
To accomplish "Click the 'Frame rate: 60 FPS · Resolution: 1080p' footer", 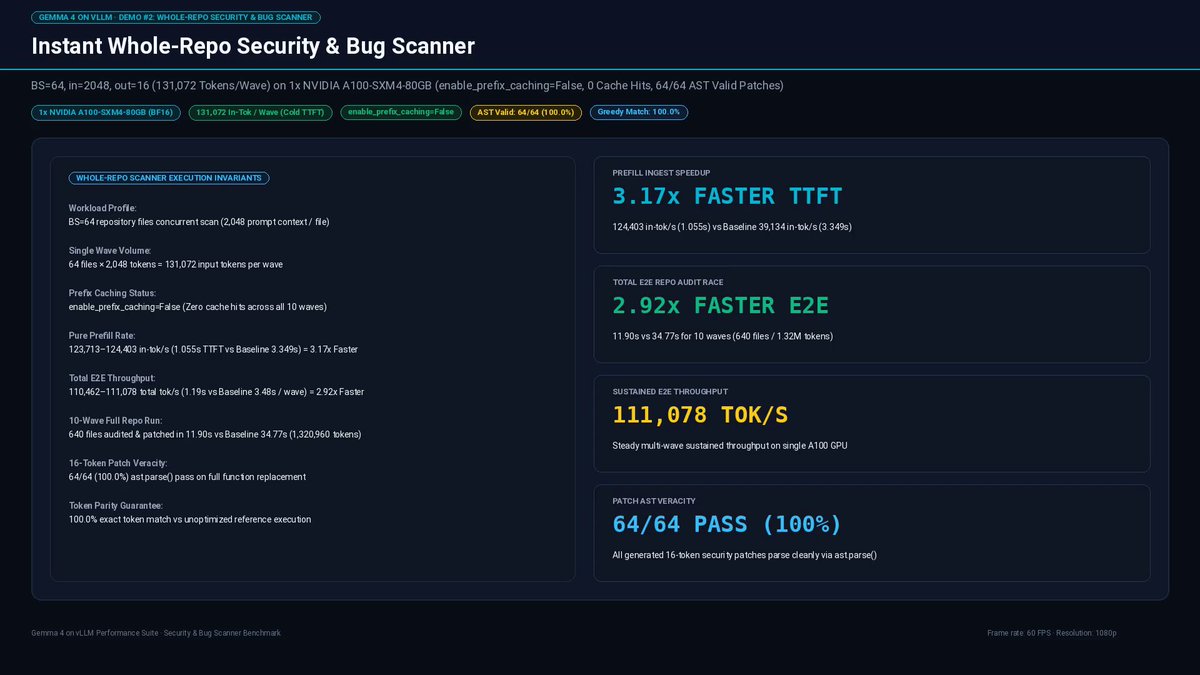I will click(1051, 633).
